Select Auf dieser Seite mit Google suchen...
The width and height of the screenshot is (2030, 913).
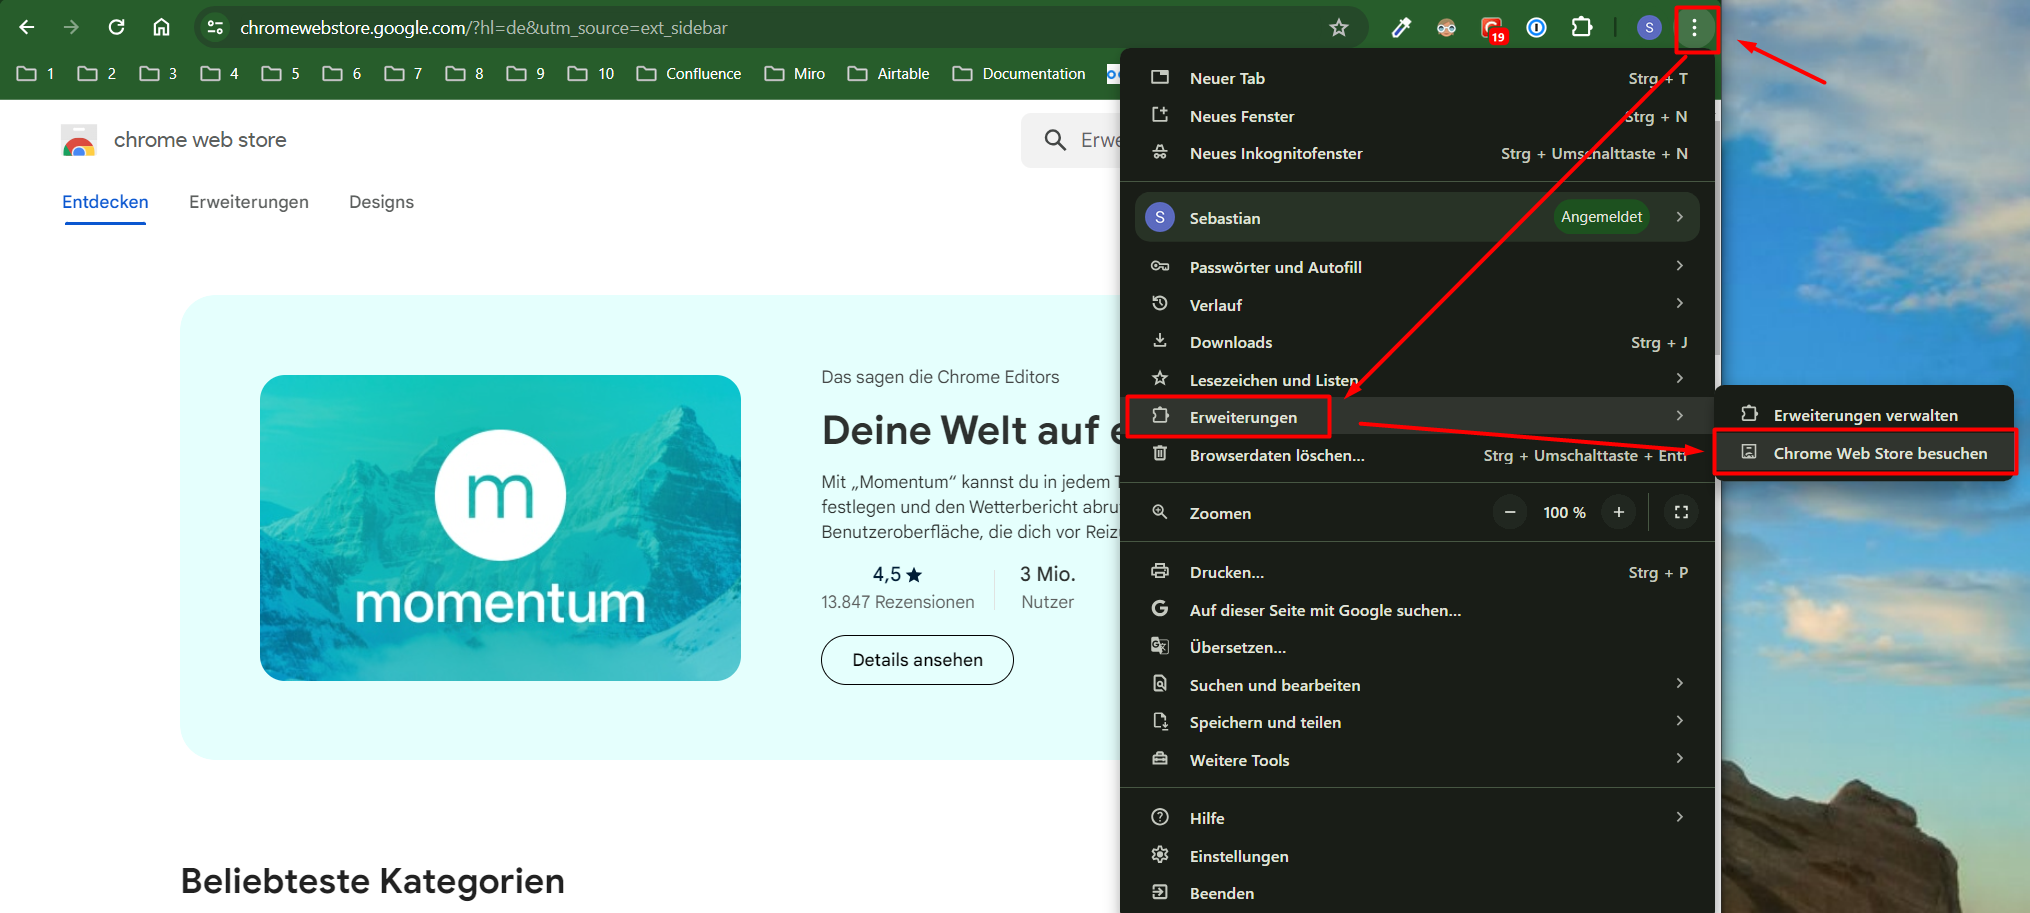(x=1418, y=610)
